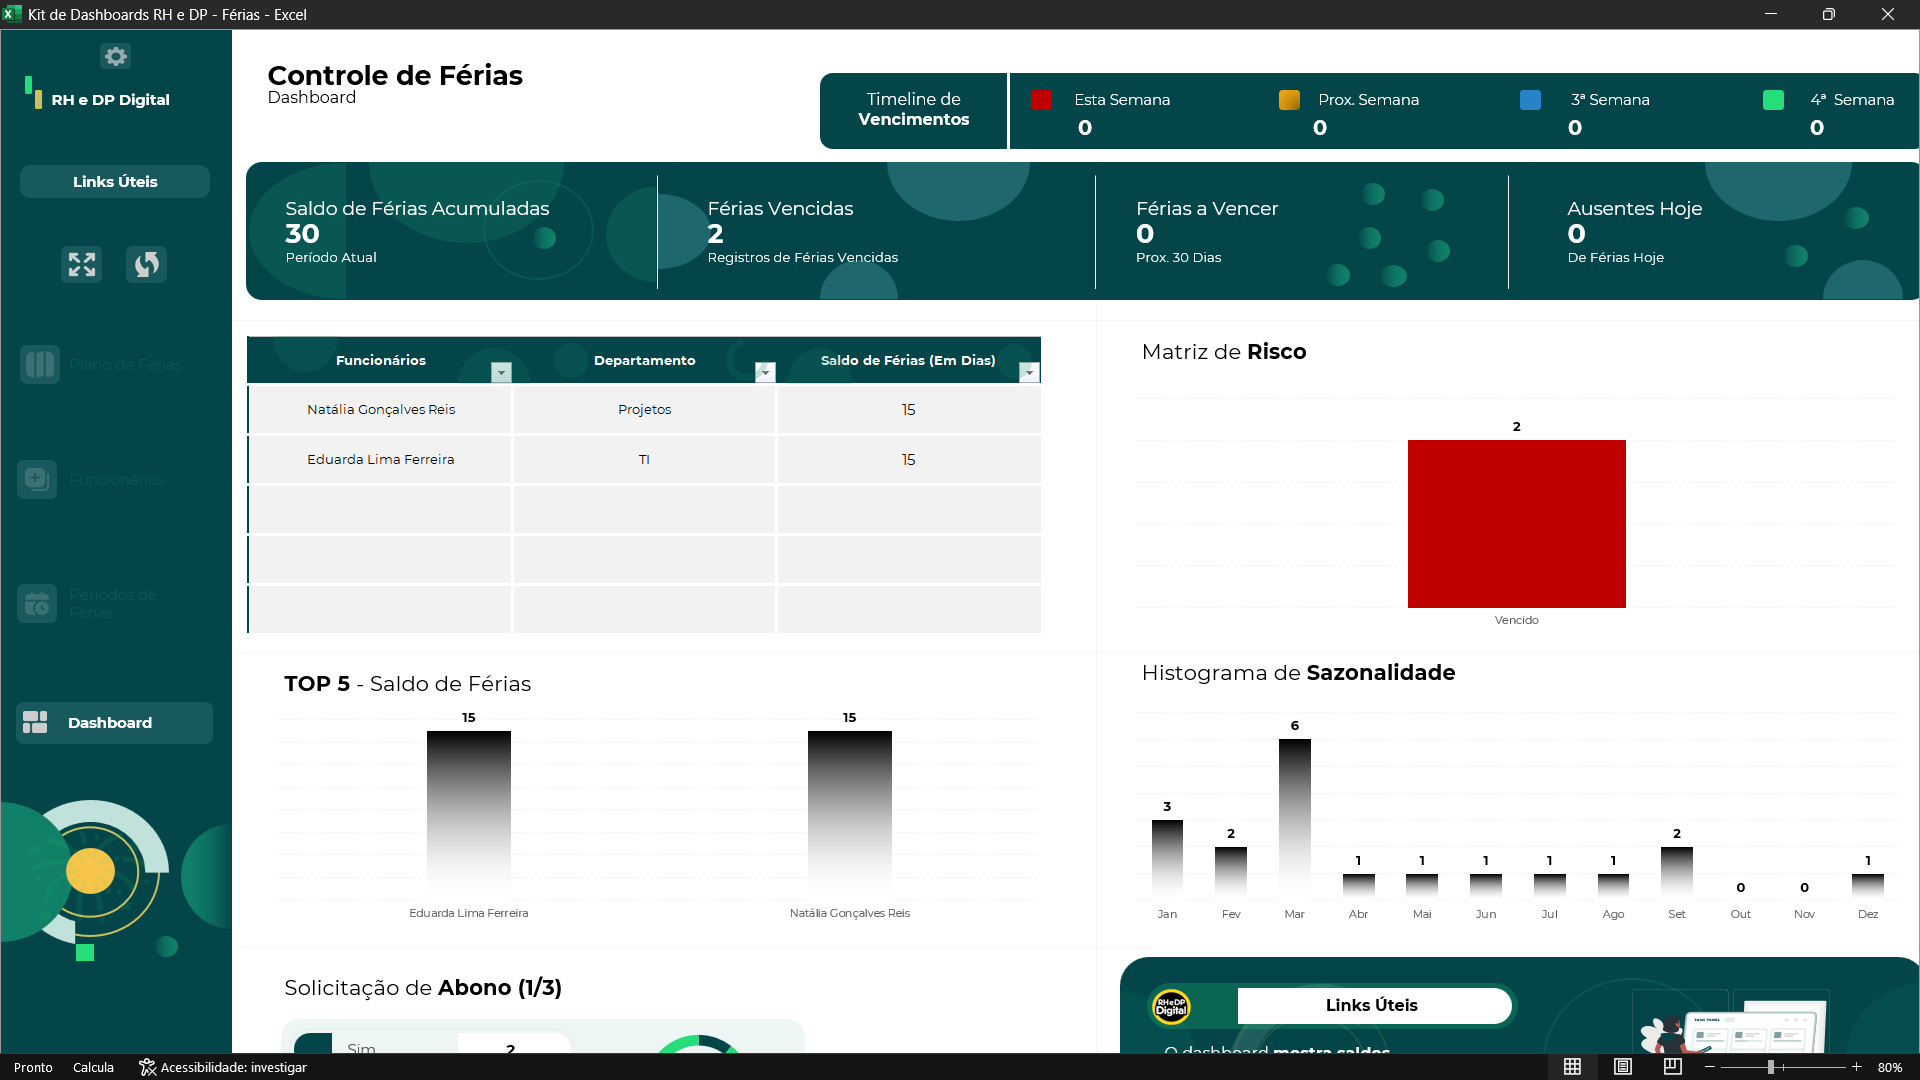1920x1080 pixels.
Task: Open Links Úteis in the sidebar
Action: [x=115, y=181]
